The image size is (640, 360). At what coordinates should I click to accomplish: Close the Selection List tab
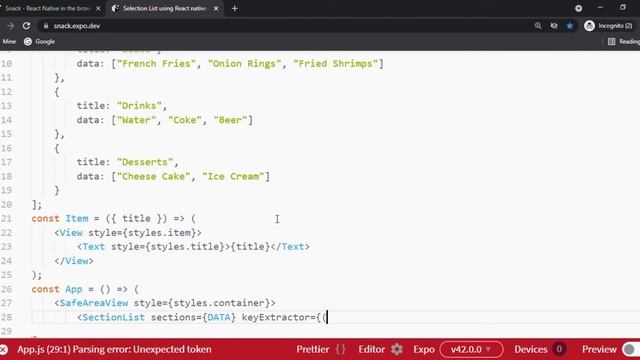click(216, 9)
